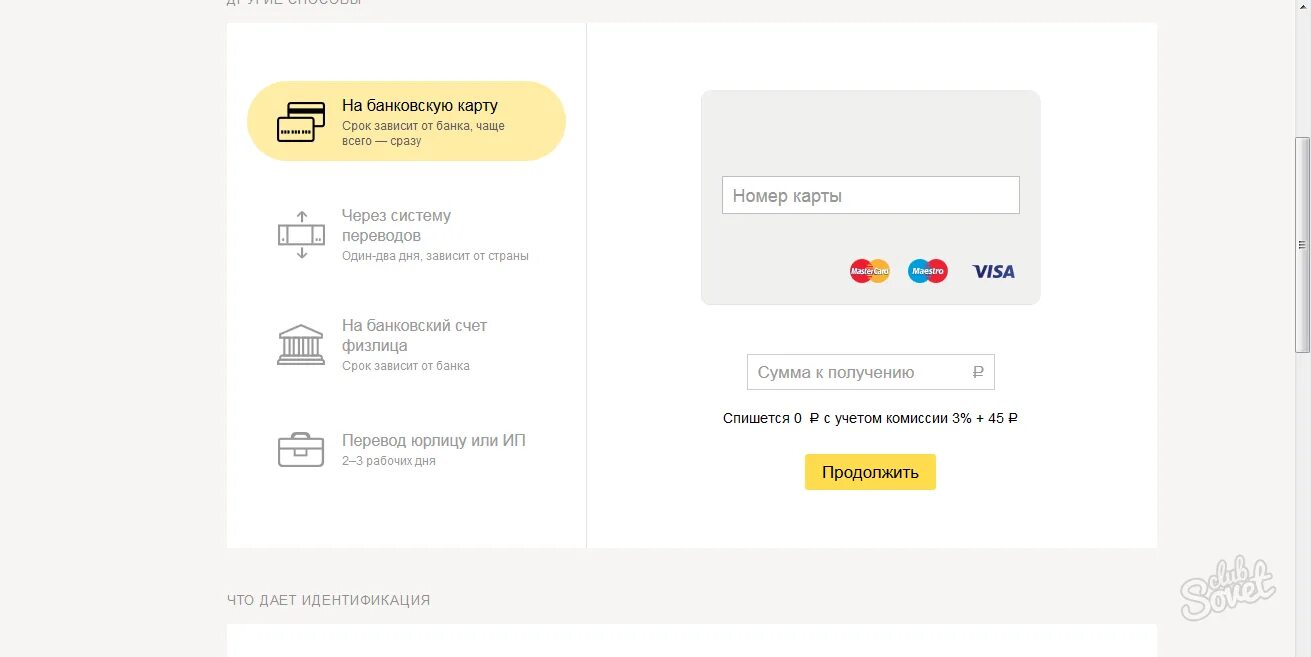
Task: Click the ruble sign in amount field
Action: point(978,372)
